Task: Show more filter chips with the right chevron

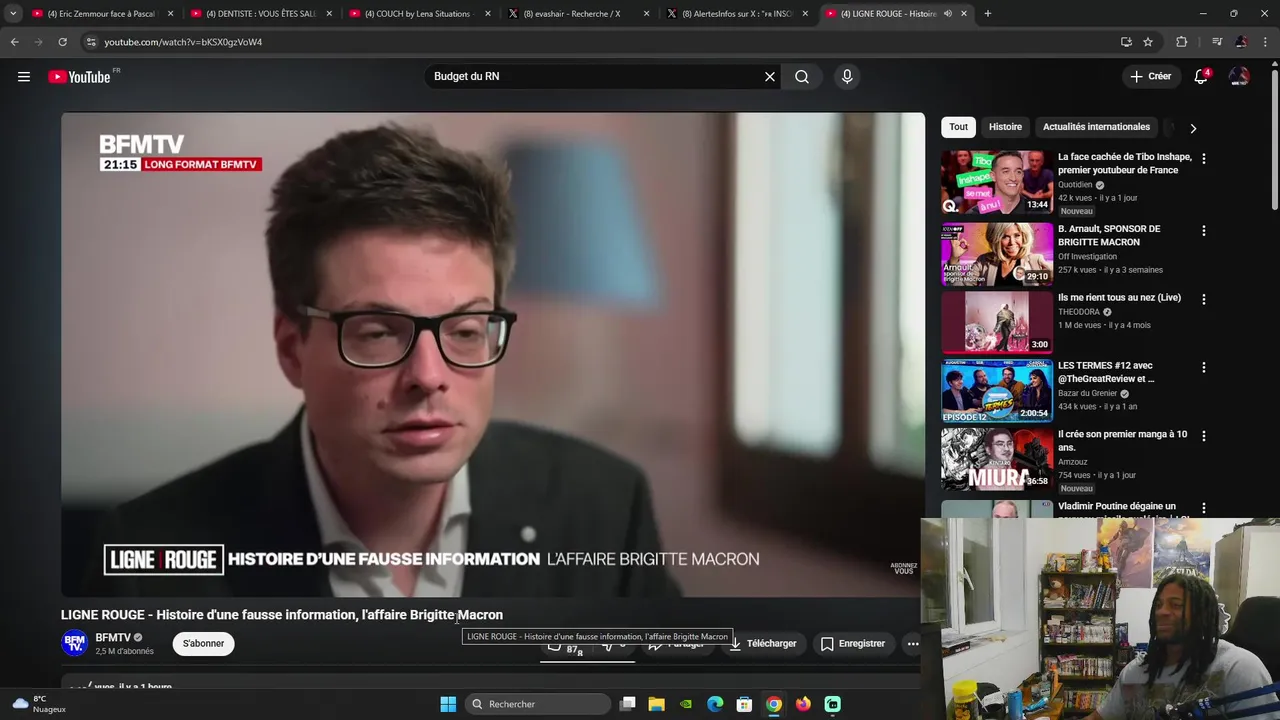Action: click(1193, 128)
